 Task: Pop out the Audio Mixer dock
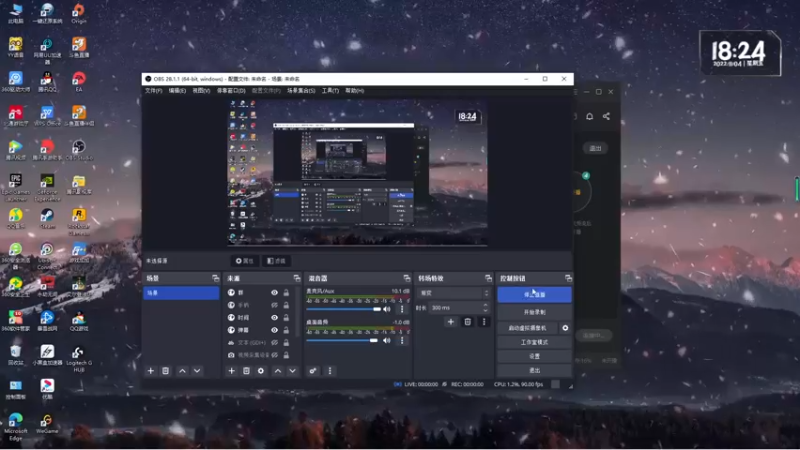point(407,278)
